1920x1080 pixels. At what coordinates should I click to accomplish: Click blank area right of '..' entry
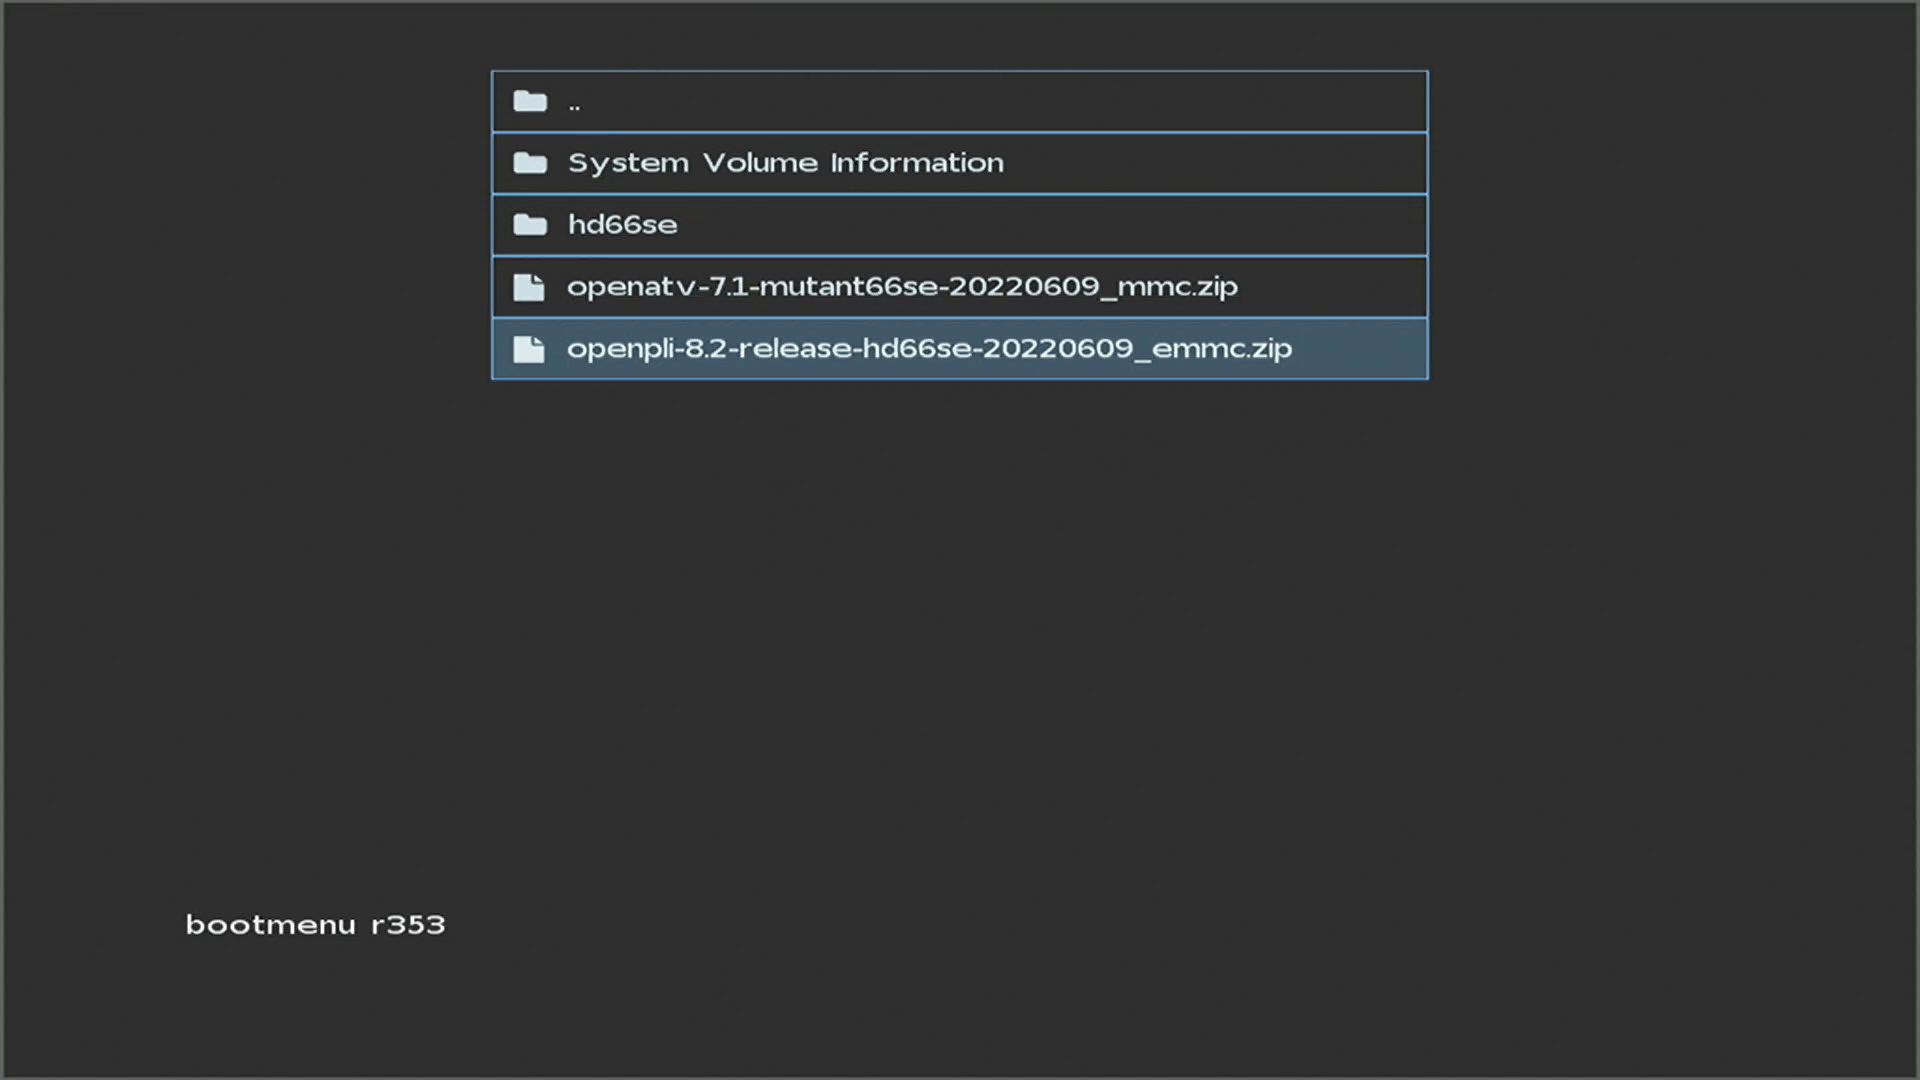point(1000,101)
